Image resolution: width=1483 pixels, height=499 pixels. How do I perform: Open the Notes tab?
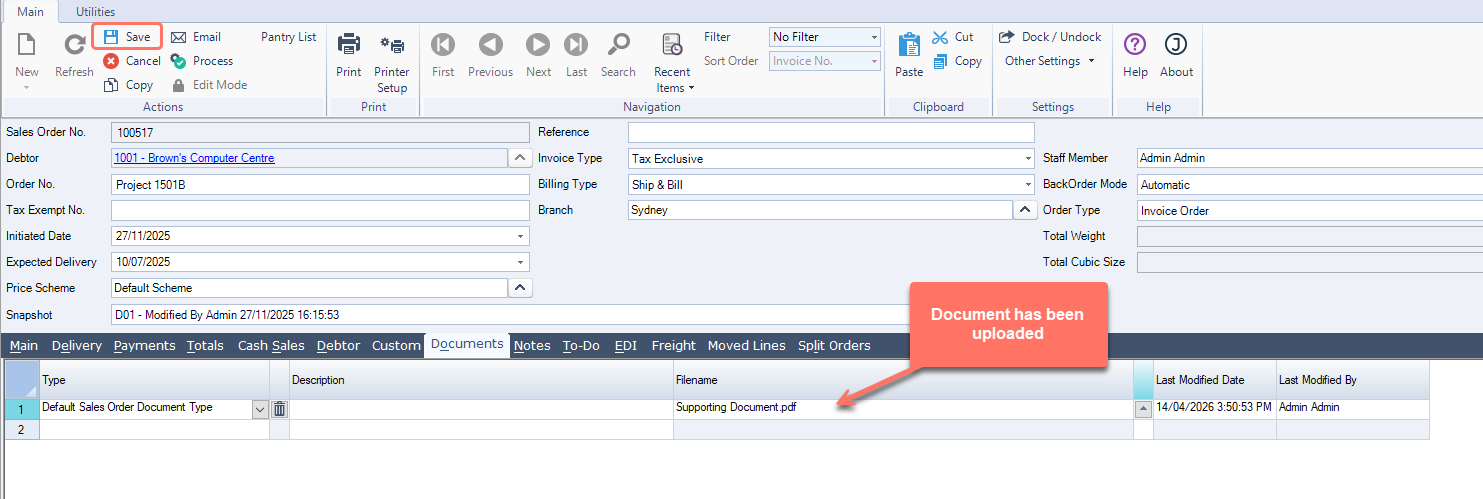pyautogui.click(x=532, y=345)
